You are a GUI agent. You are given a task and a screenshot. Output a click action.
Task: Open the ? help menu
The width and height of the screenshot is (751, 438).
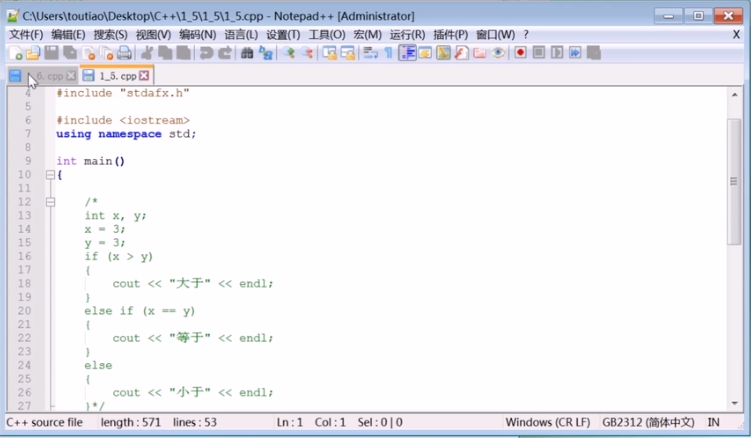click(x=526, y=35)
